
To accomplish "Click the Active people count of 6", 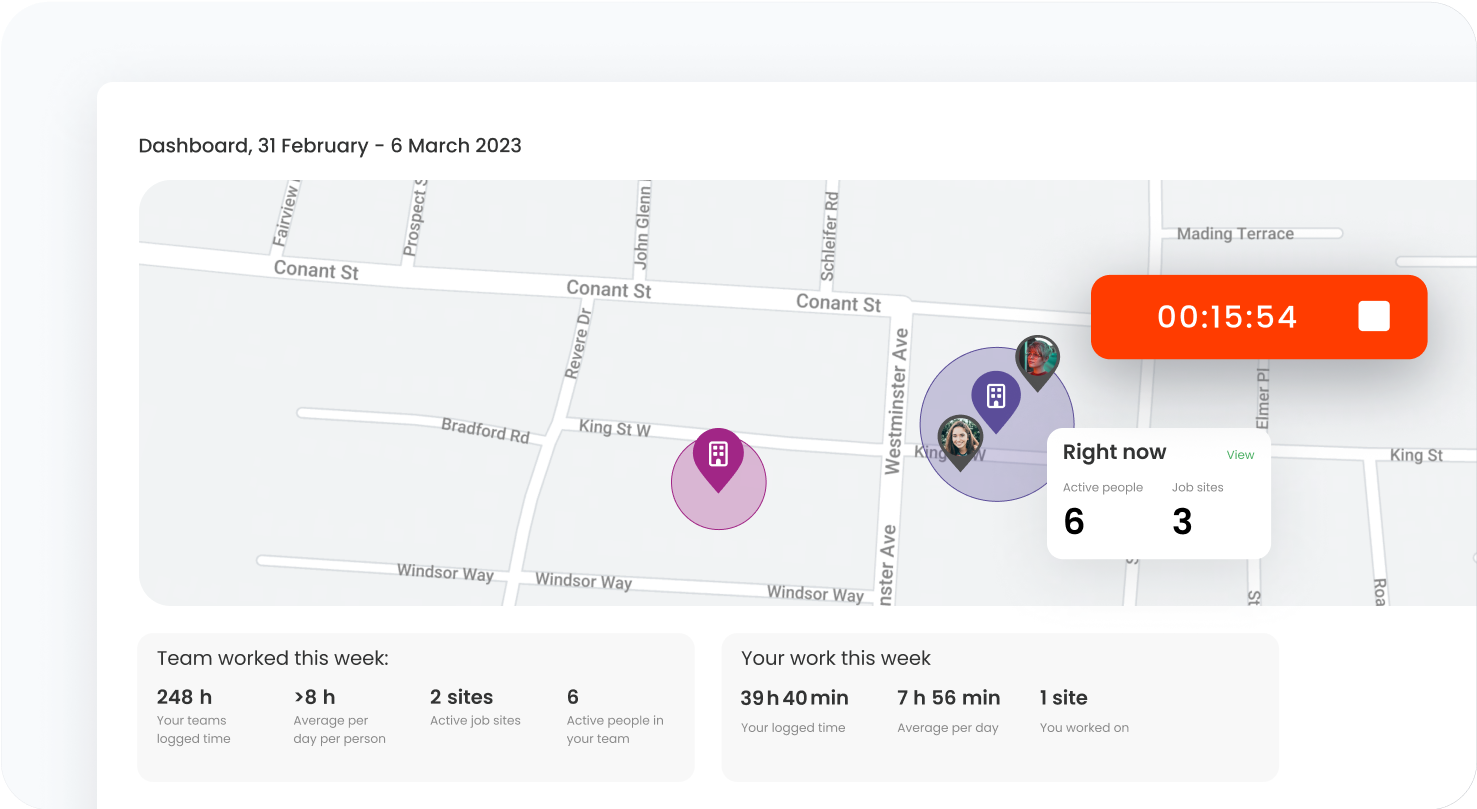I will (x=1074, y=521).
